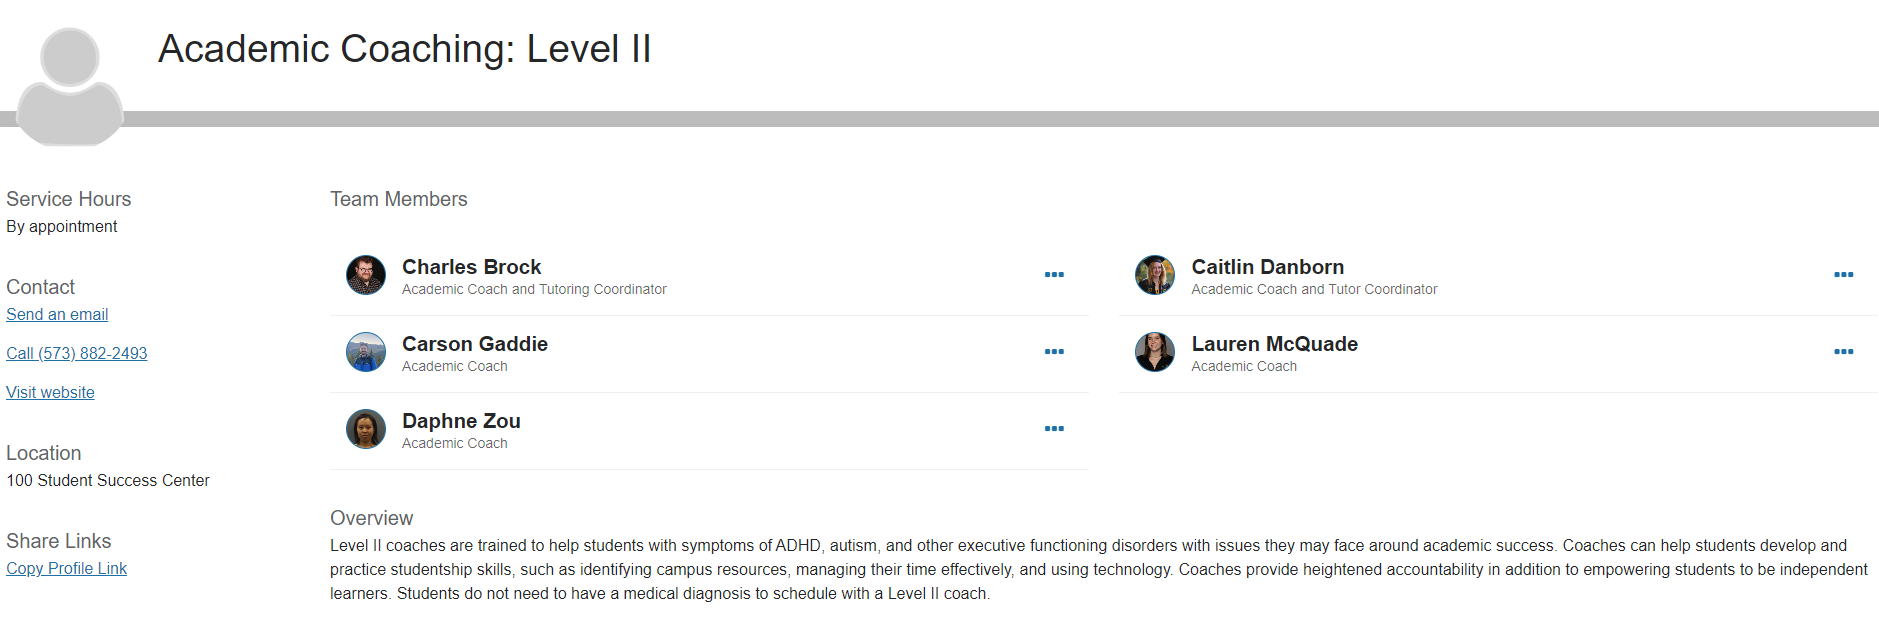Click Carson Gaddie's profile photo
This screenshot has height=626, width=1879.
point(366,352)
